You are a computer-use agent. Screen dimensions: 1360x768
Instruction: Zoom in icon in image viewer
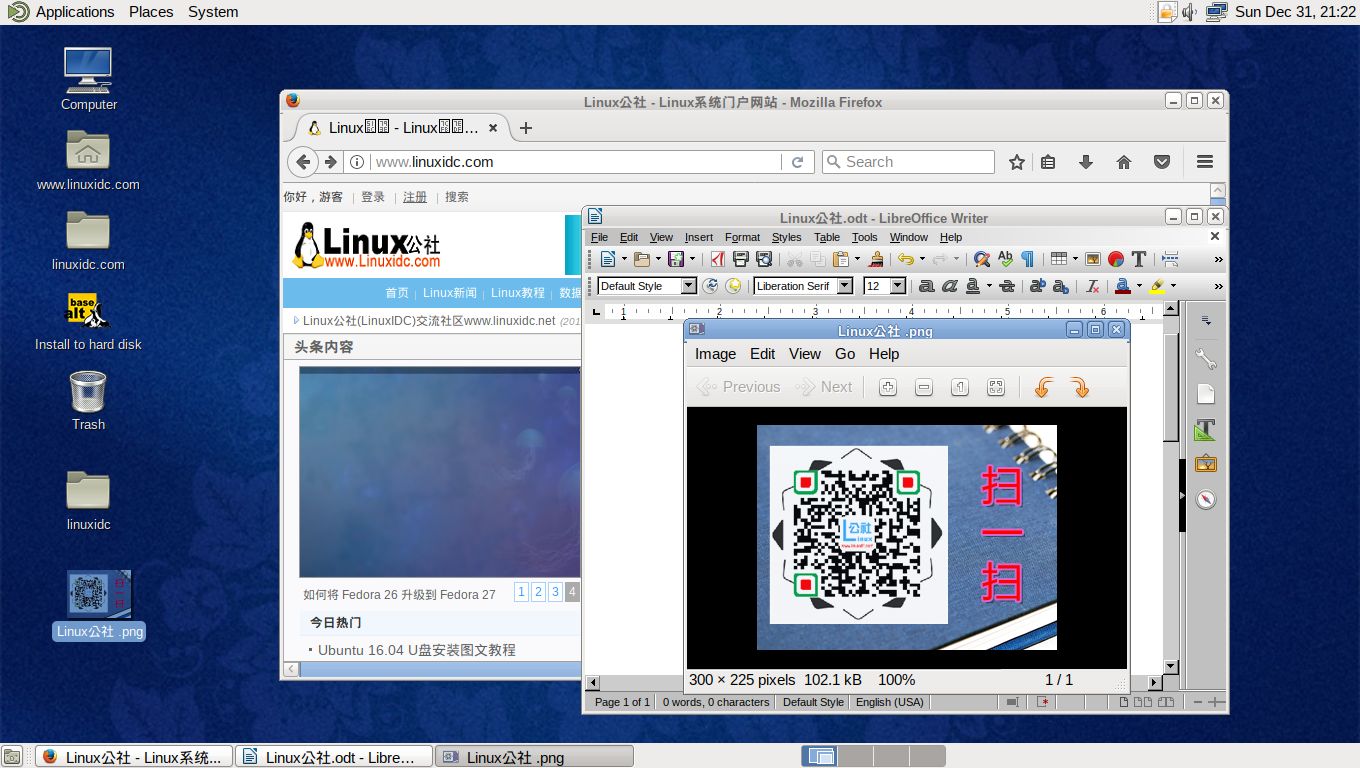click(887, 387)
